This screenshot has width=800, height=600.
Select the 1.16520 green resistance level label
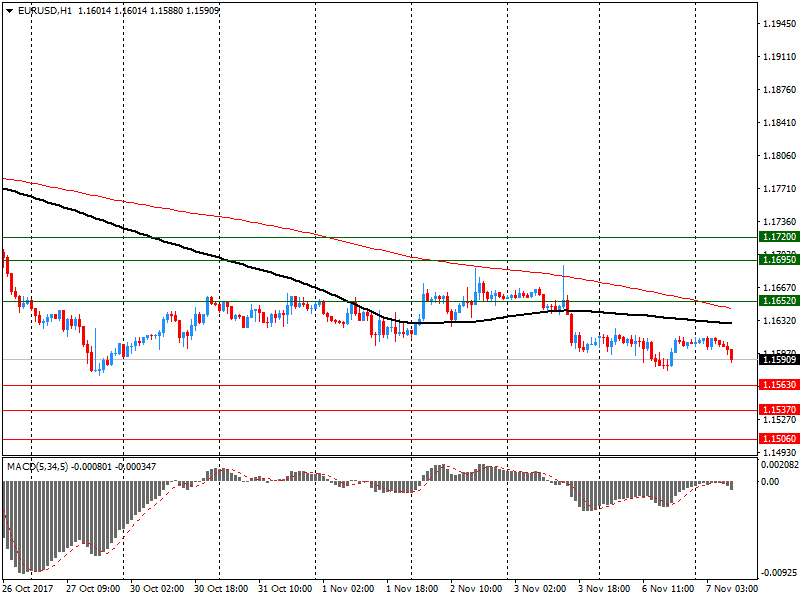pyautogui.click(x=779, y=301)
